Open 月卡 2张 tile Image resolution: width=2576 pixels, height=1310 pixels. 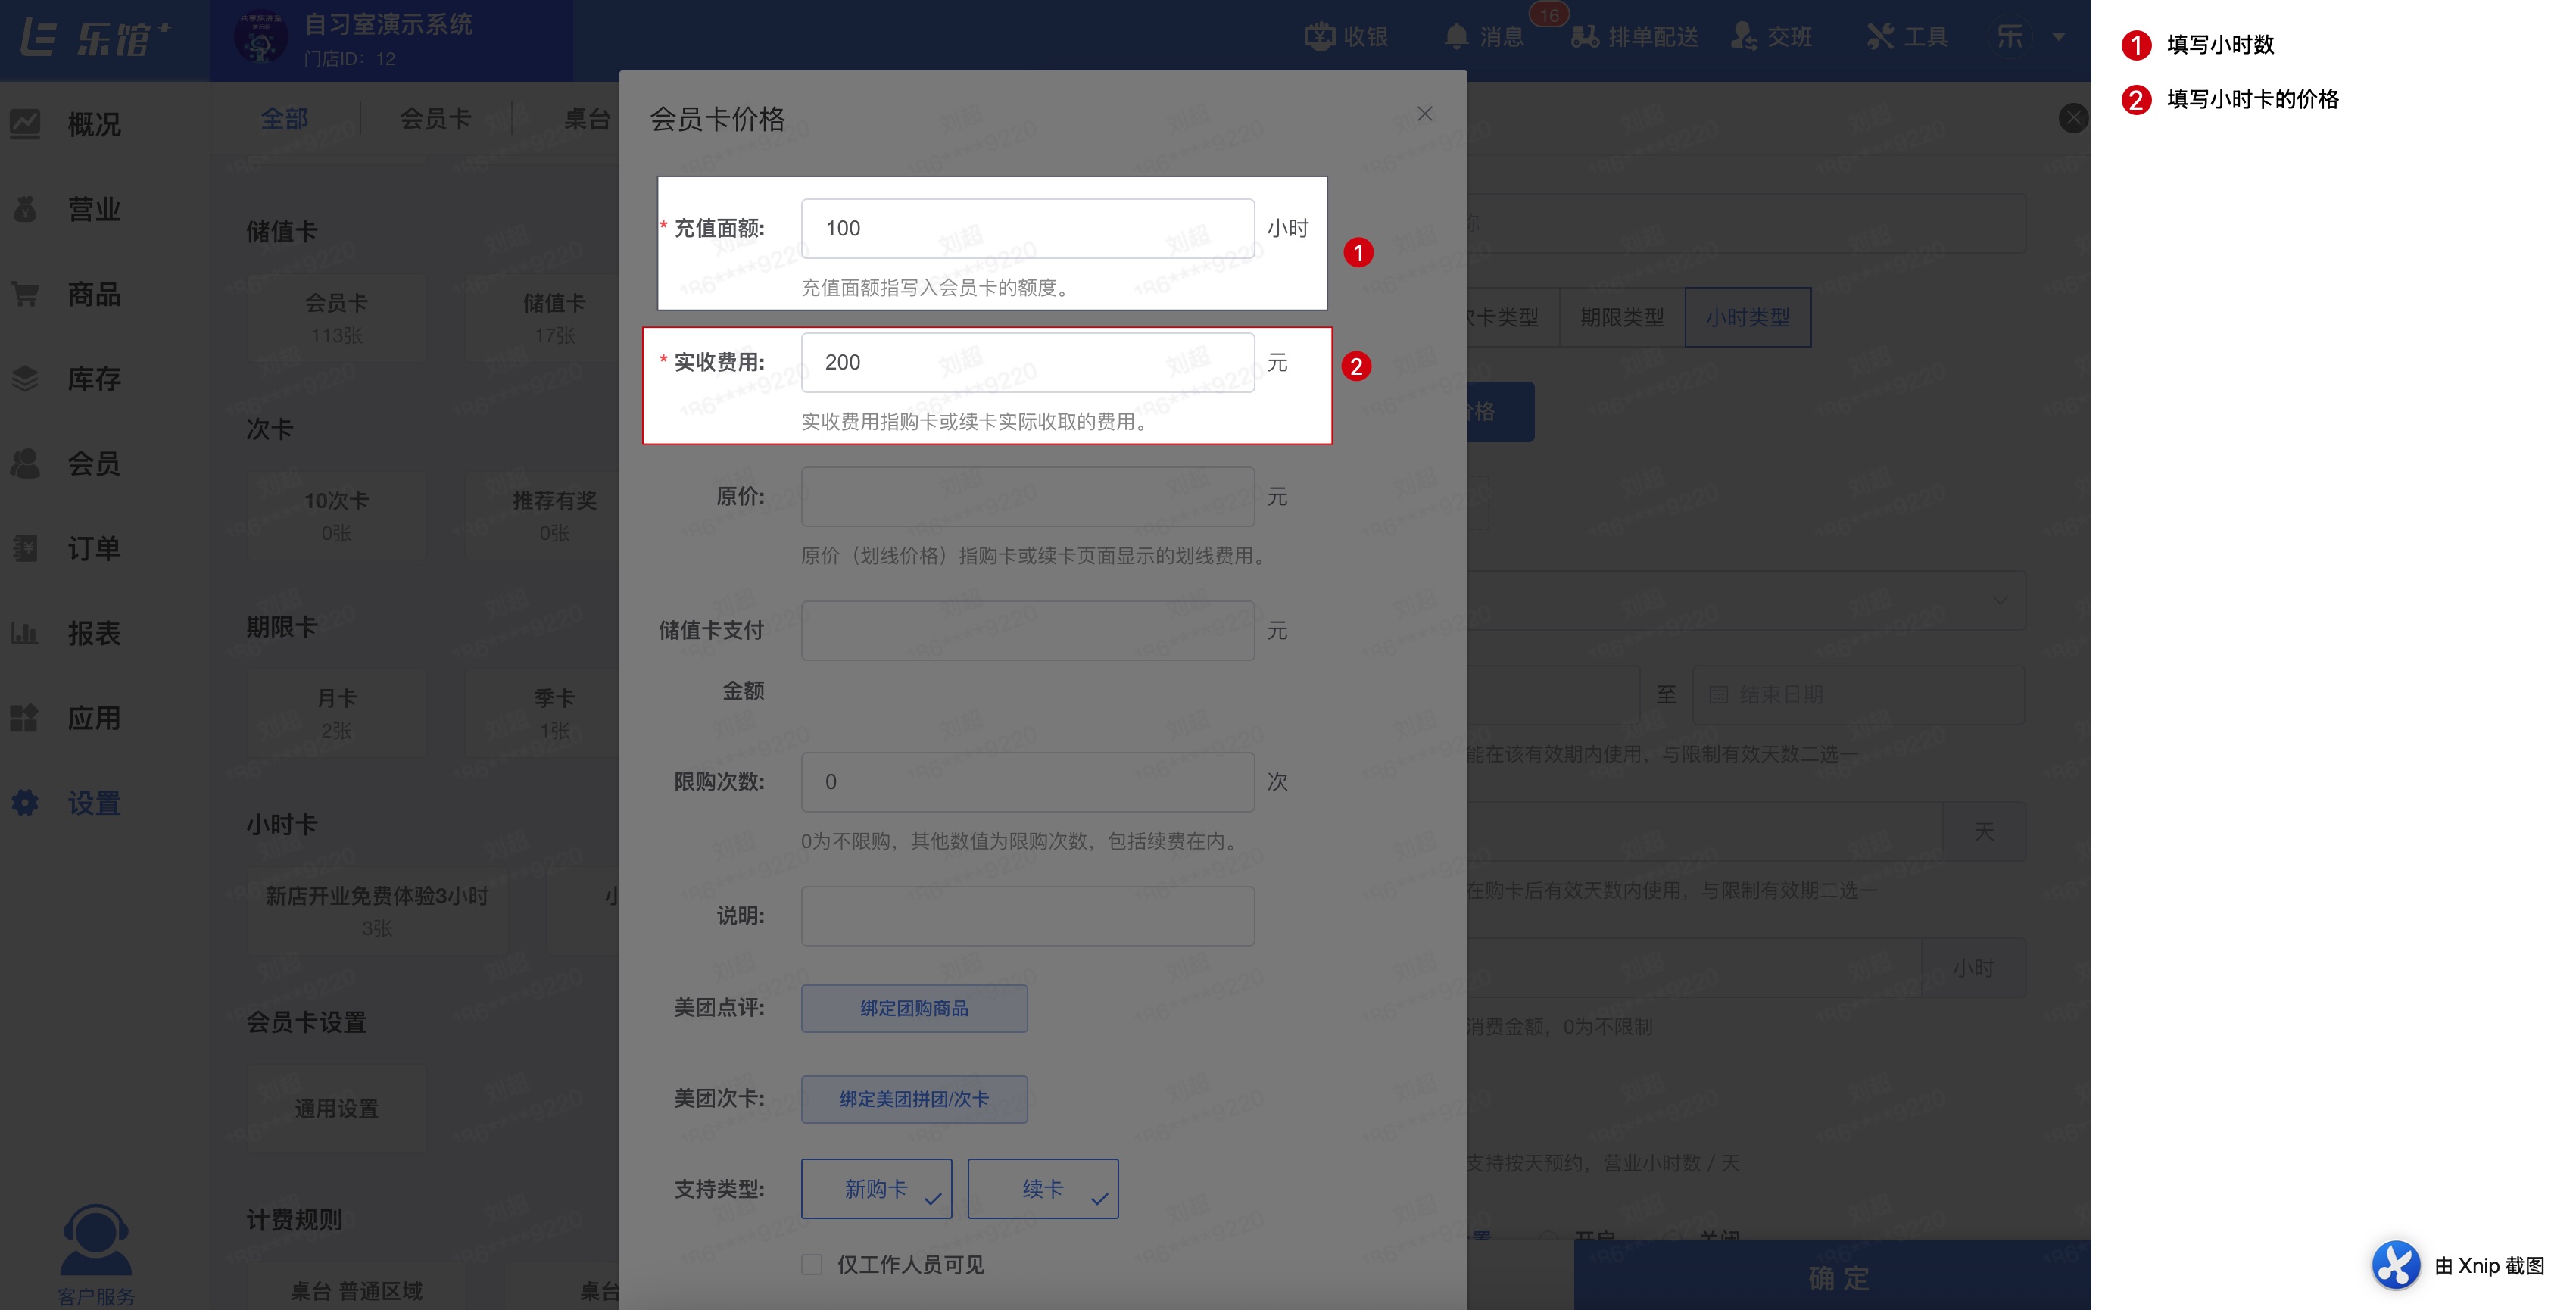[336, 714]
